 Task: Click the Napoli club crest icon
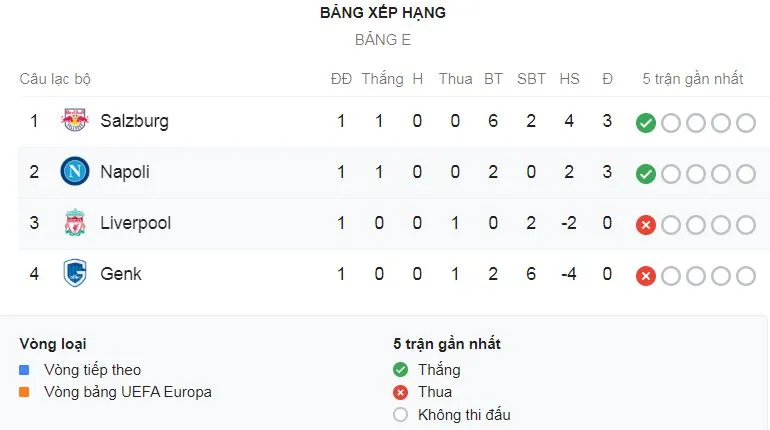pos(74,172)
